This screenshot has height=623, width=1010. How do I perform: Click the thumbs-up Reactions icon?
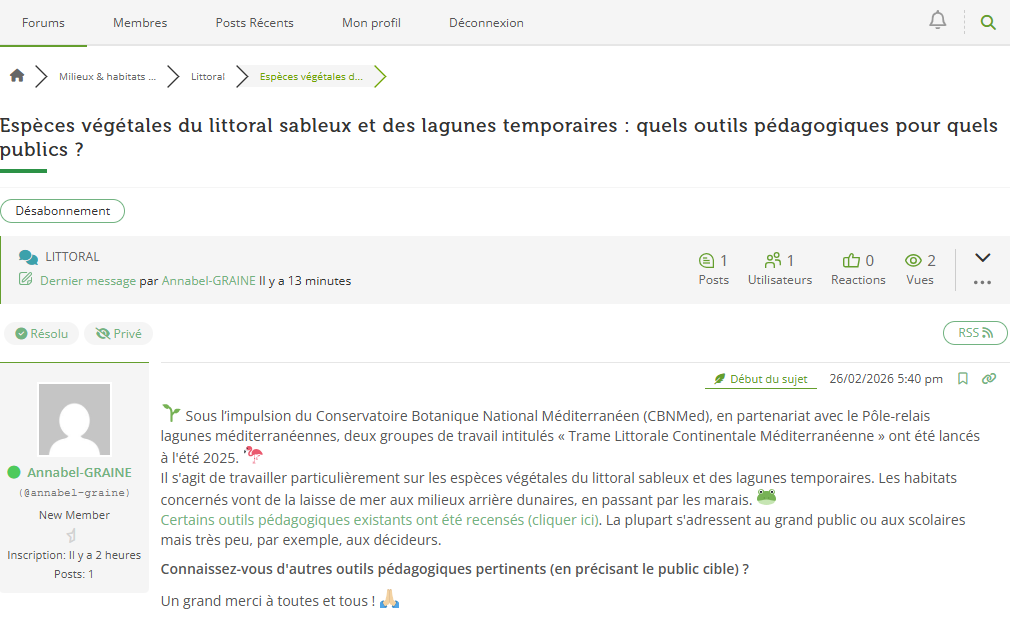tap(851, 261)
